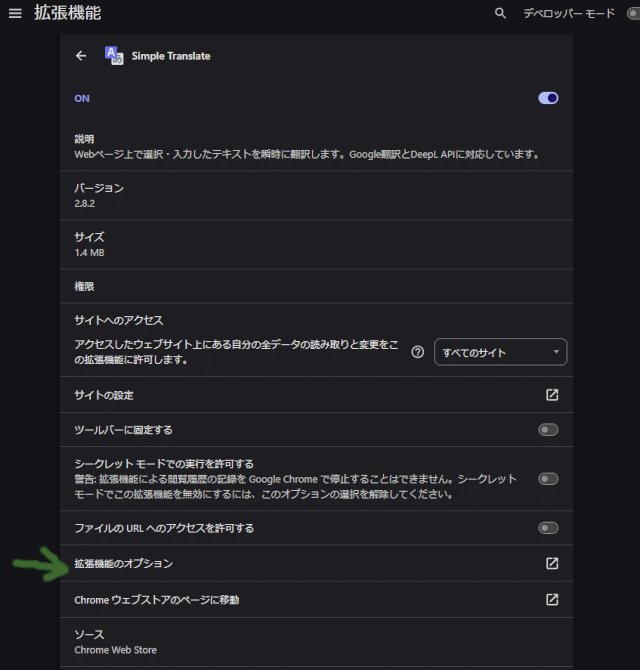Click the サイトの設定 row label

pyautogui.click(x=104, y=395)
